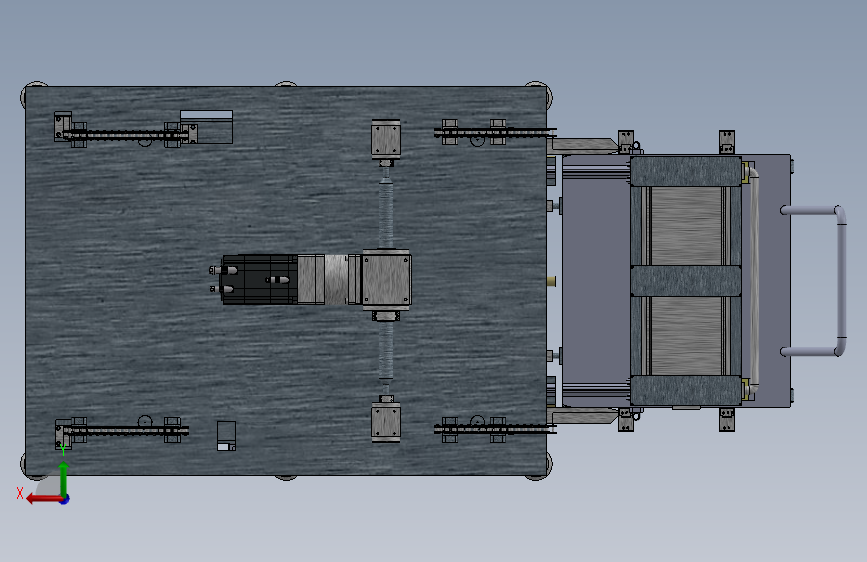This screenshot has height=562, width=867.
Task: Select the upper bearing block on the lead screw
Action: (386, 138)
